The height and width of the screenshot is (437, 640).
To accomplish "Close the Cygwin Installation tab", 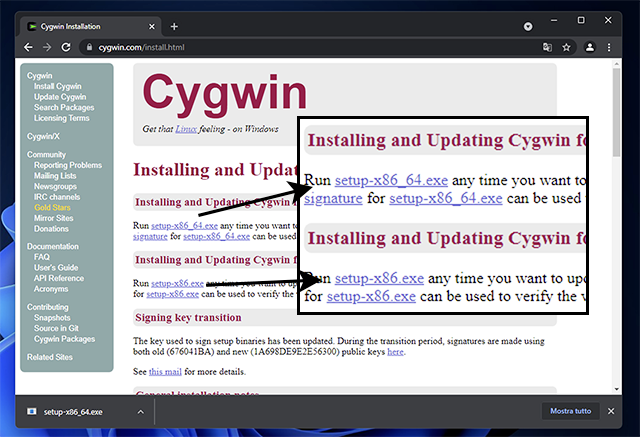I will click(x=150, y=26).
